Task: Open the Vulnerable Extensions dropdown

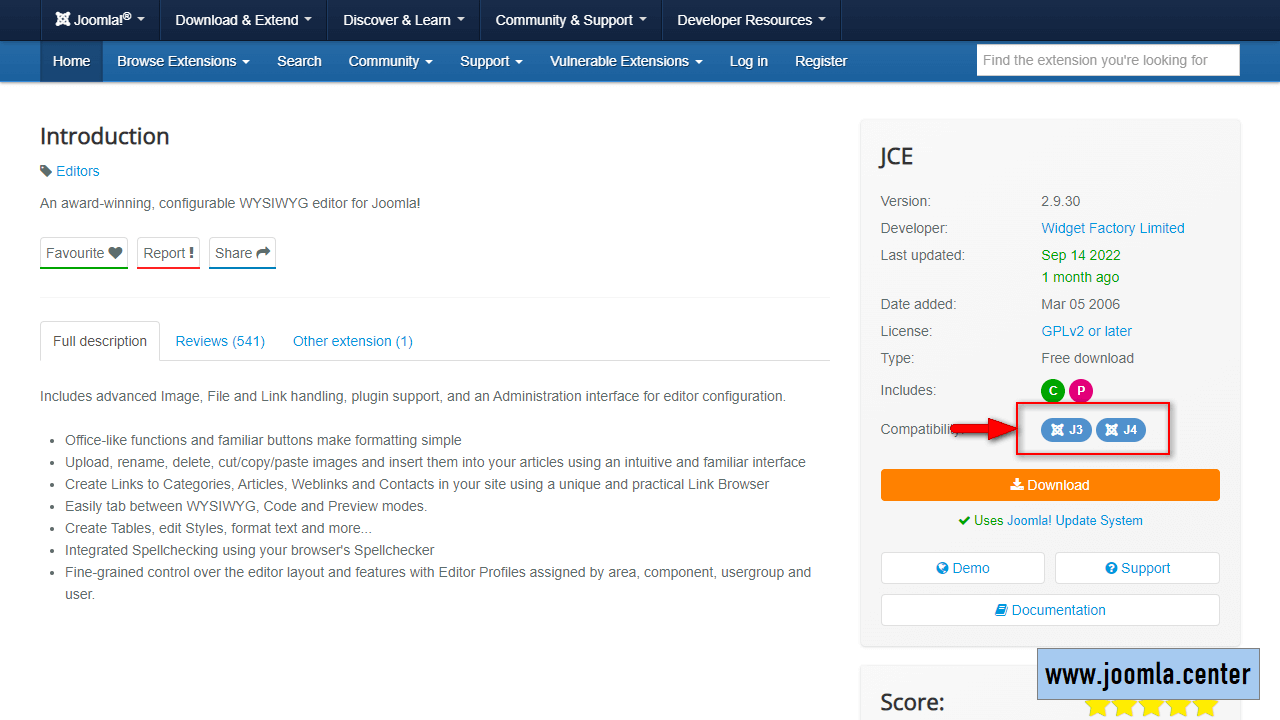Action: (626, 61)
